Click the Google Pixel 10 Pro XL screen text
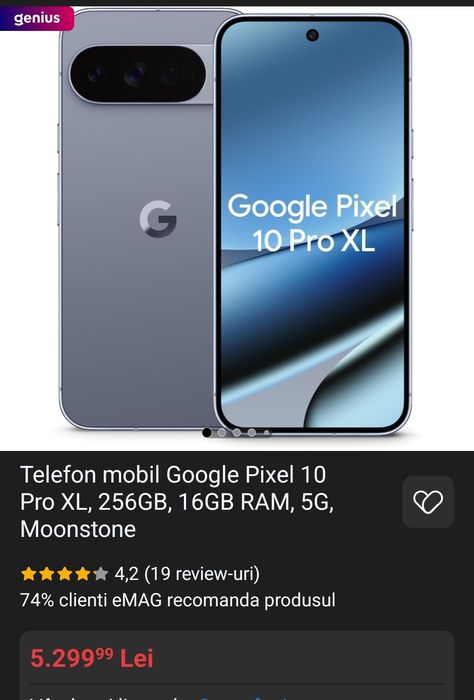Image resolution: width=474 pixels, height=700 pixels. [x=312, y=223]
